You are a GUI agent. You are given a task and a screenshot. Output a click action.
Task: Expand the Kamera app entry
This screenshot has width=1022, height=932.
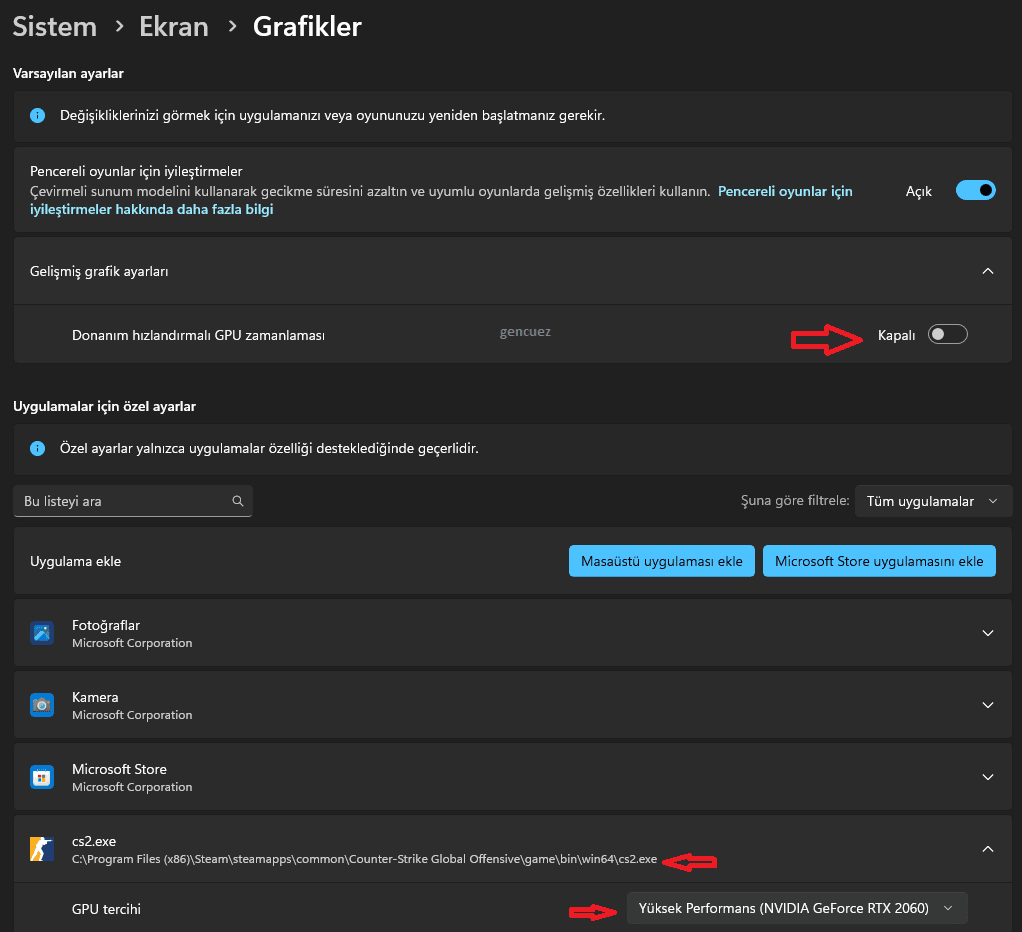(987, 705)
